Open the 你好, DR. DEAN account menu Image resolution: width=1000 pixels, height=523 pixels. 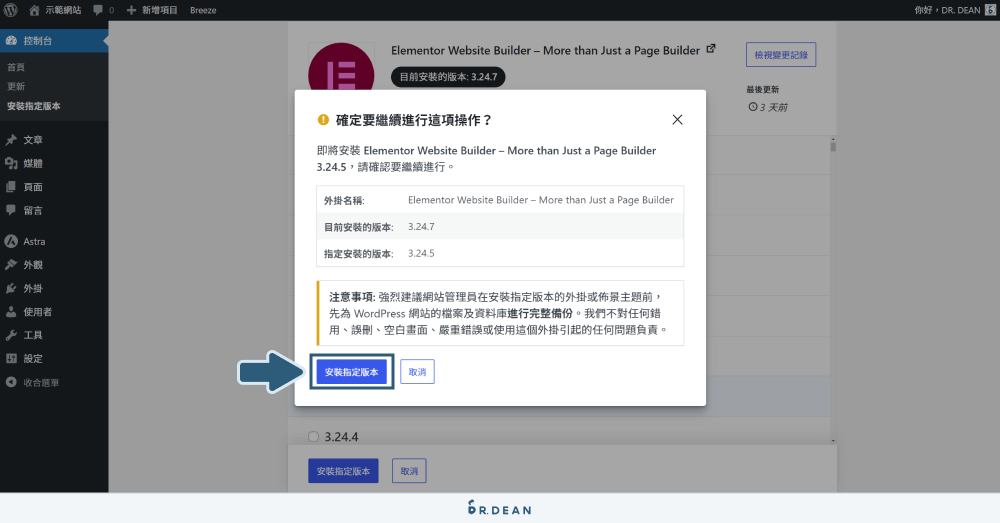coord(954,10)
